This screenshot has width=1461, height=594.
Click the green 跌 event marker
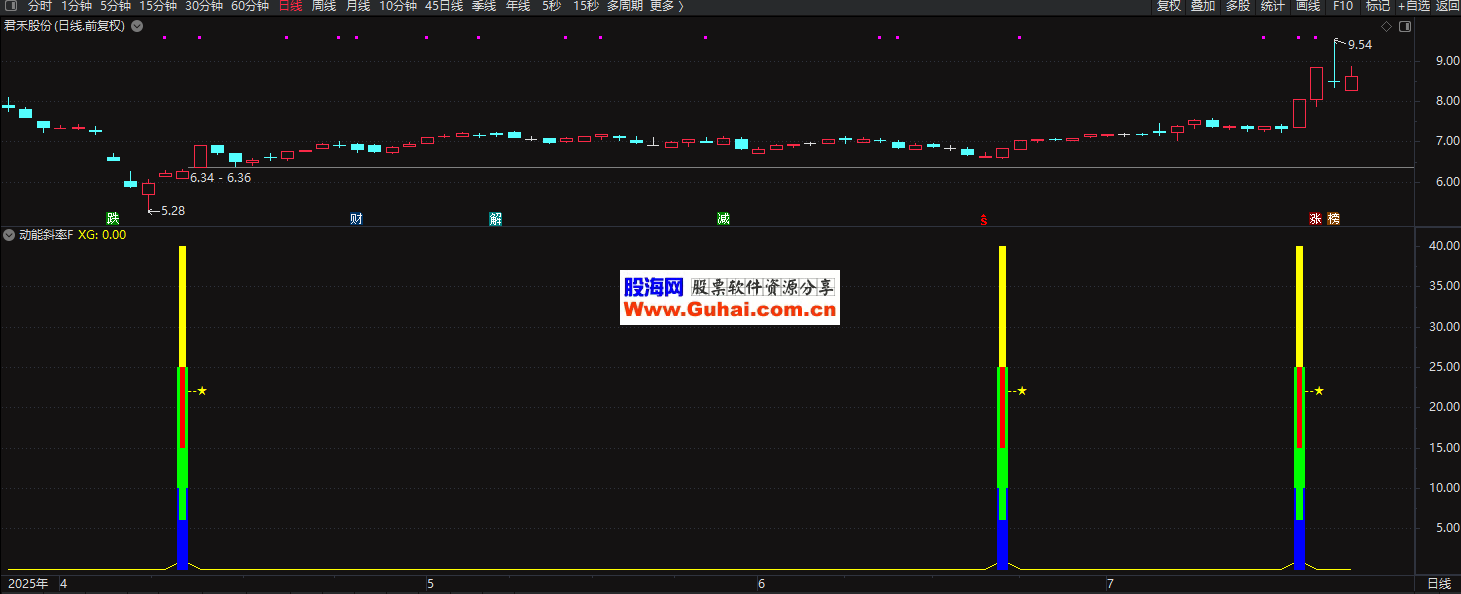point(113,218)
